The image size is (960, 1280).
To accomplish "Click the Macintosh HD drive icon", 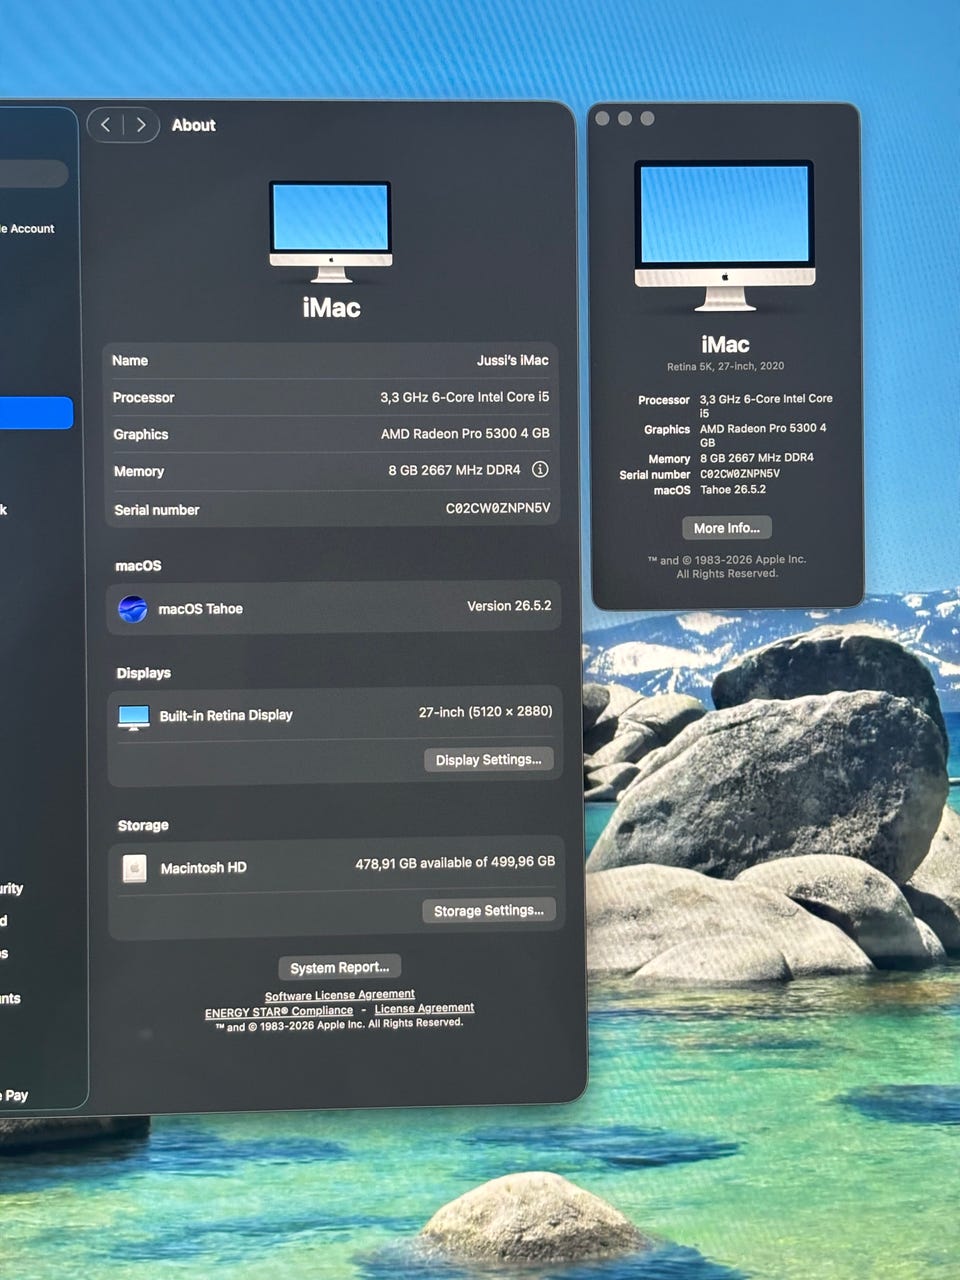I will click(x=134, y=868).
